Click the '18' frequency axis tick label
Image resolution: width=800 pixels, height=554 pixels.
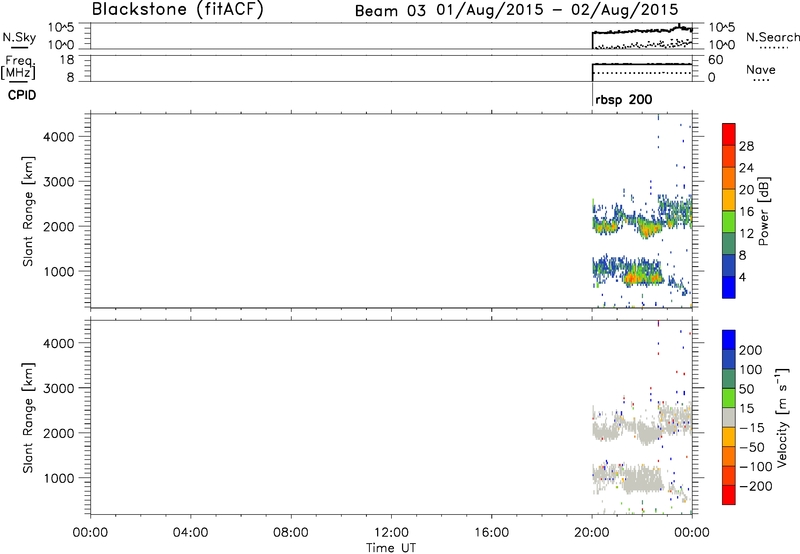pos(66,60)
